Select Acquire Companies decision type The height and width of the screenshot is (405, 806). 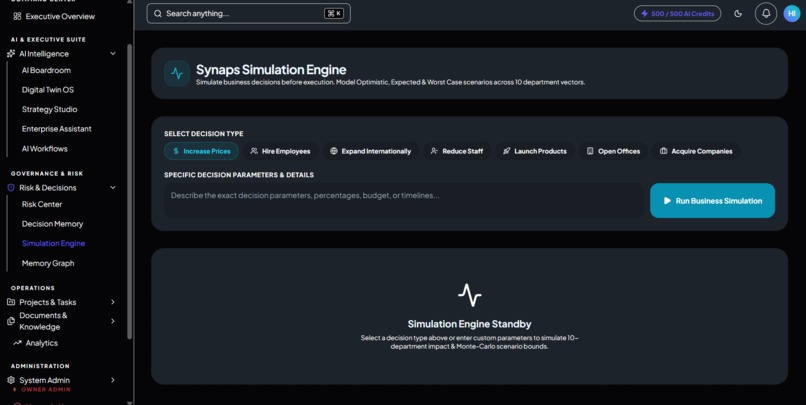pyautogui.click(x=696, y=151)
